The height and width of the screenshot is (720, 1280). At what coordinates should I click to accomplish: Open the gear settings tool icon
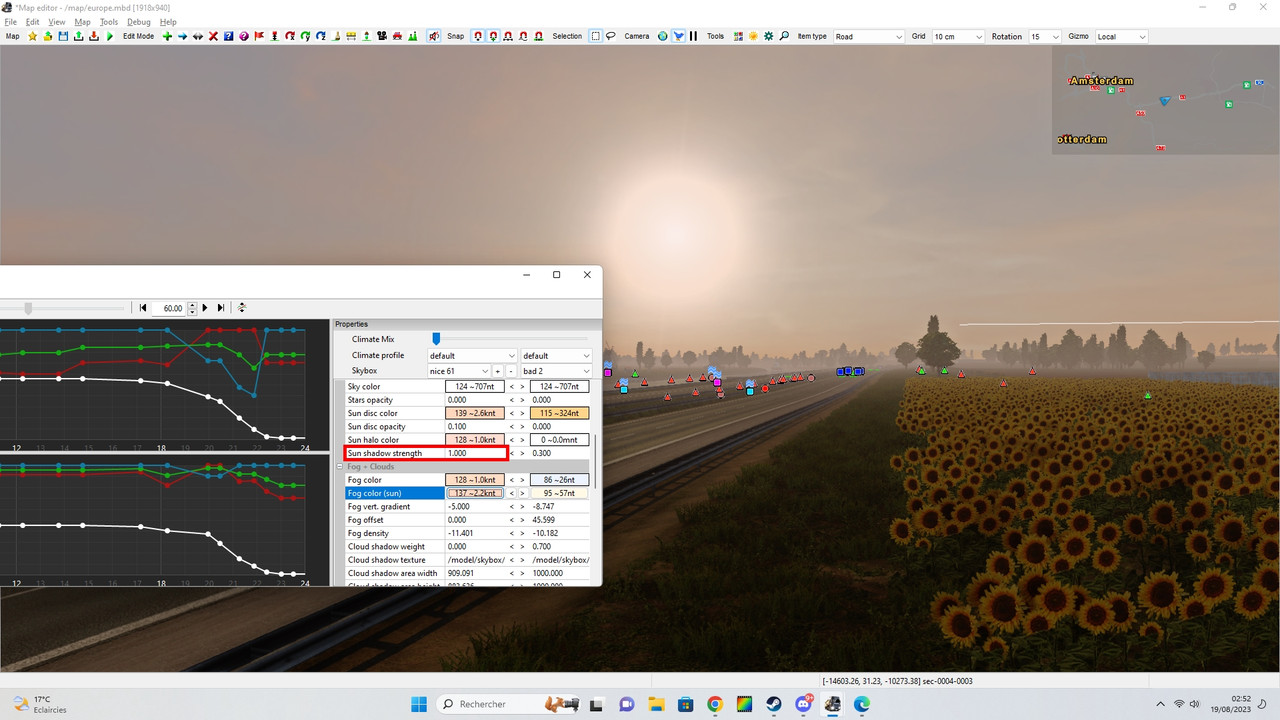[768, 36]
